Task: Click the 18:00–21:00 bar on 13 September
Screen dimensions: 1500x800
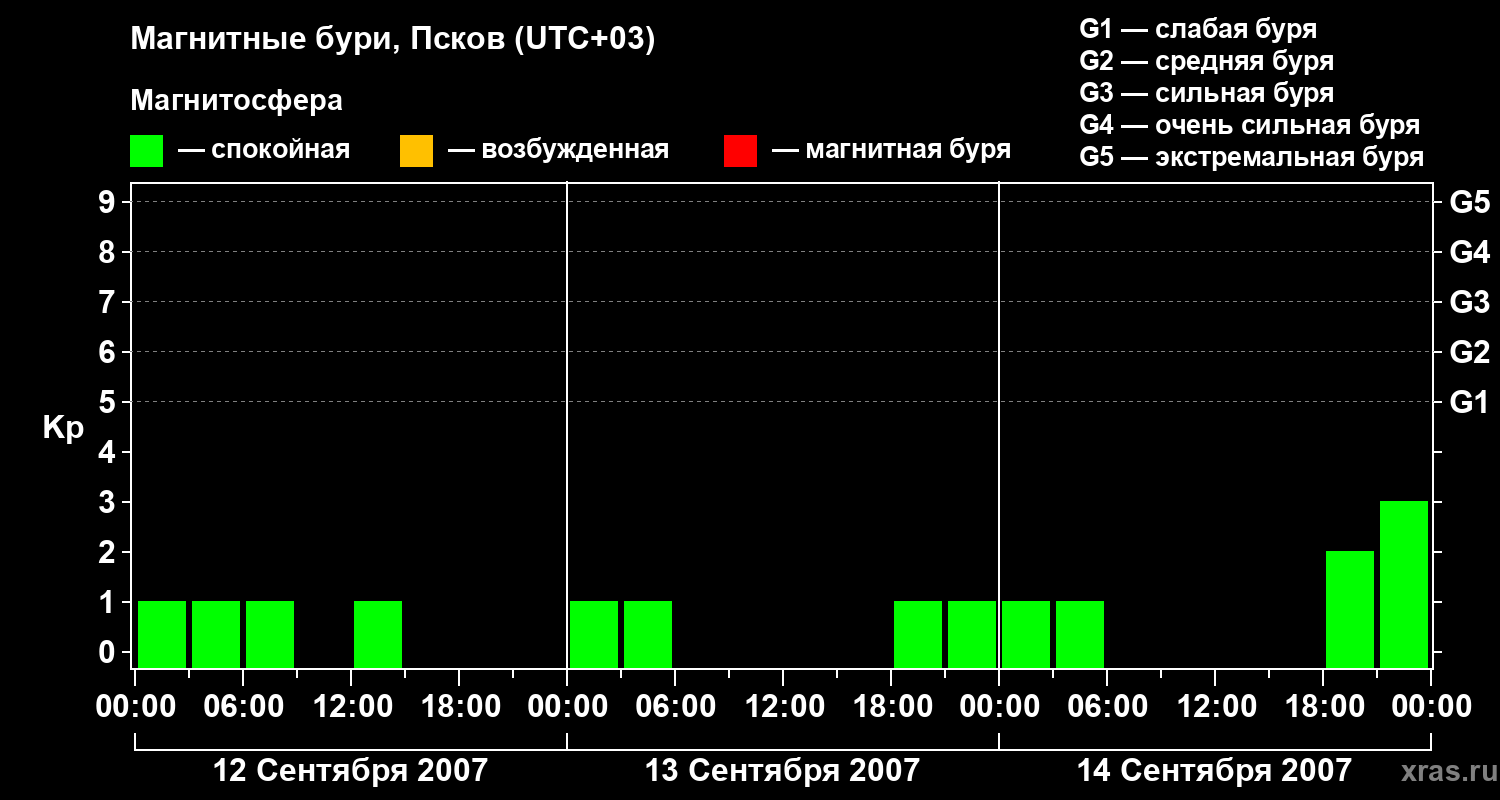Action: 918,634
